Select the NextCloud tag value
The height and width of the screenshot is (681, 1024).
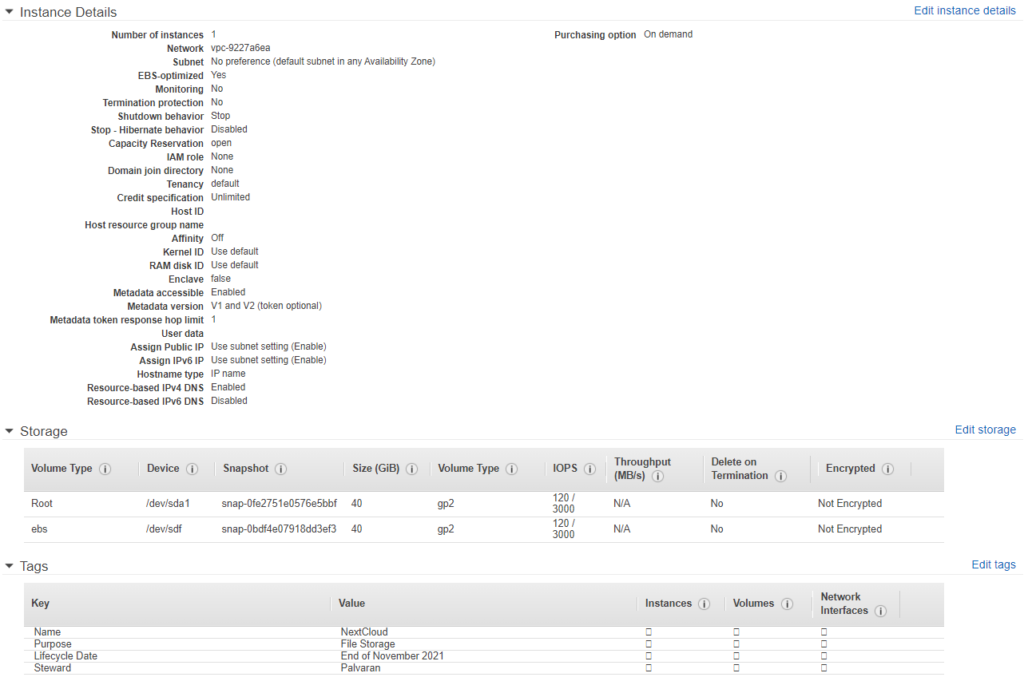(364, 632)
